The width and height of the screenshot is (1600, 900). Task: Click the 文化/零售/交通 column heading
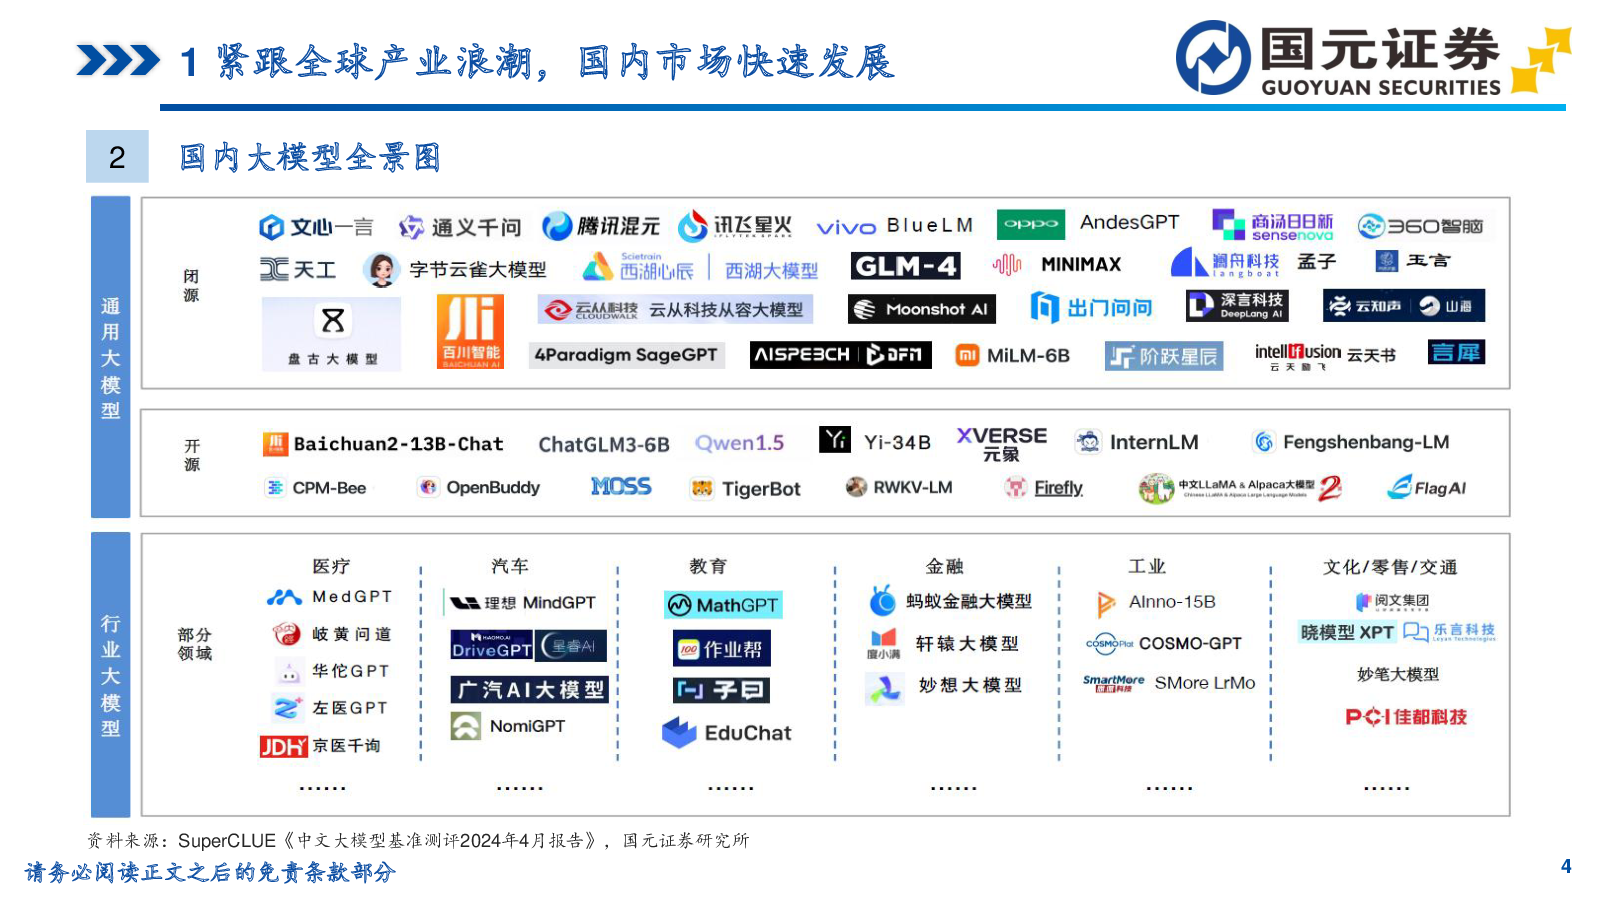1390,567
